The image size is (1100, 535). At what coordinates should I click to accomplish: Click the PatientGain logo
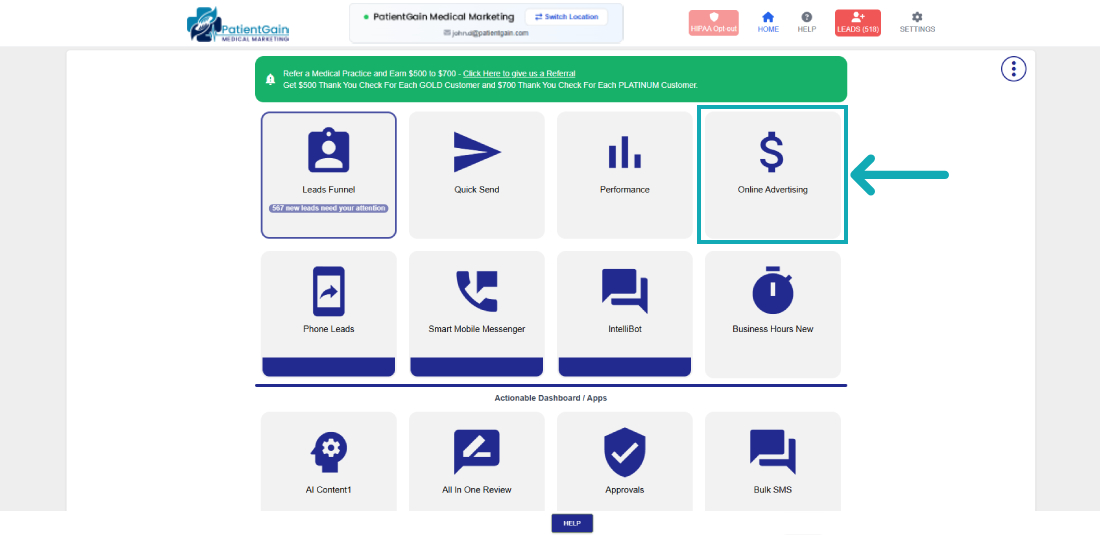[x=238, y=25]
